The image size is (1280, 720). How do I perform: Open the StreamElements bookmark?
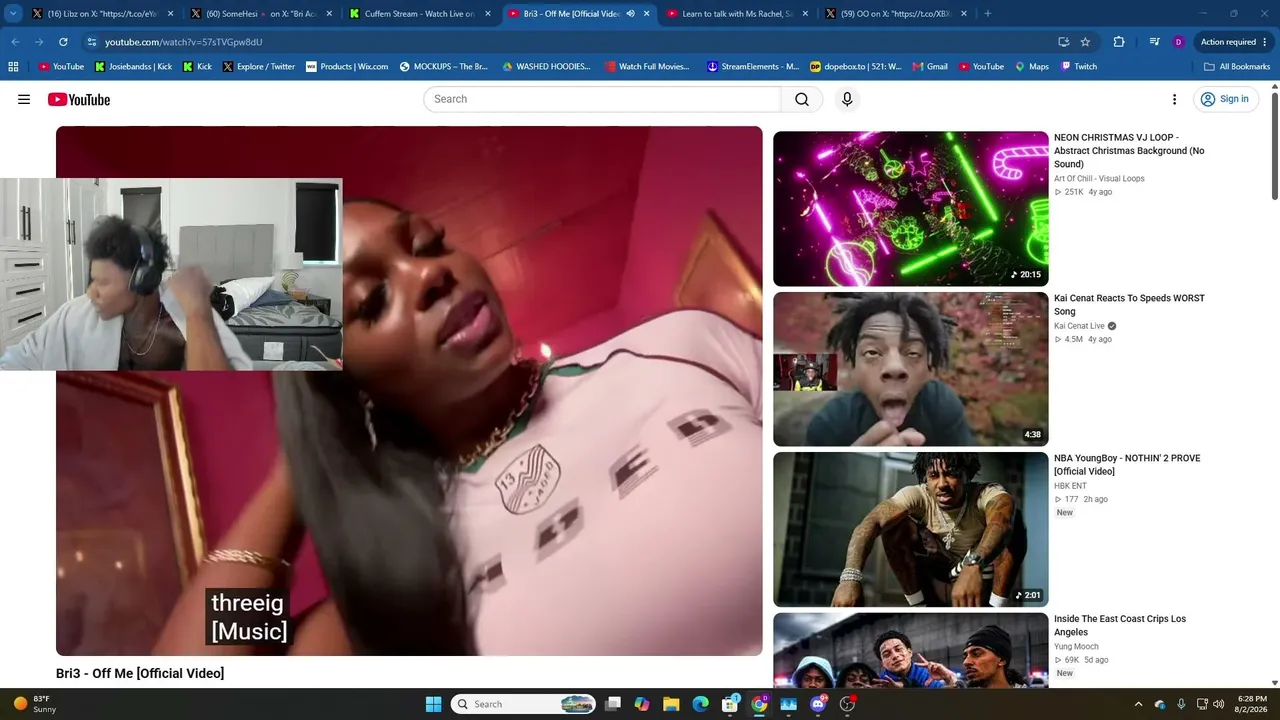pos(753,67)
